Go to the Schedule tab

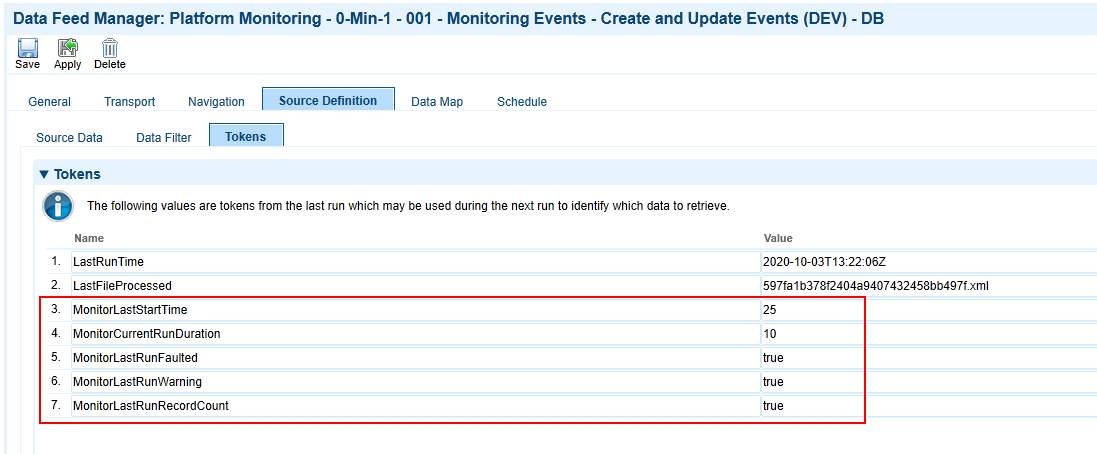pos(522,101)
